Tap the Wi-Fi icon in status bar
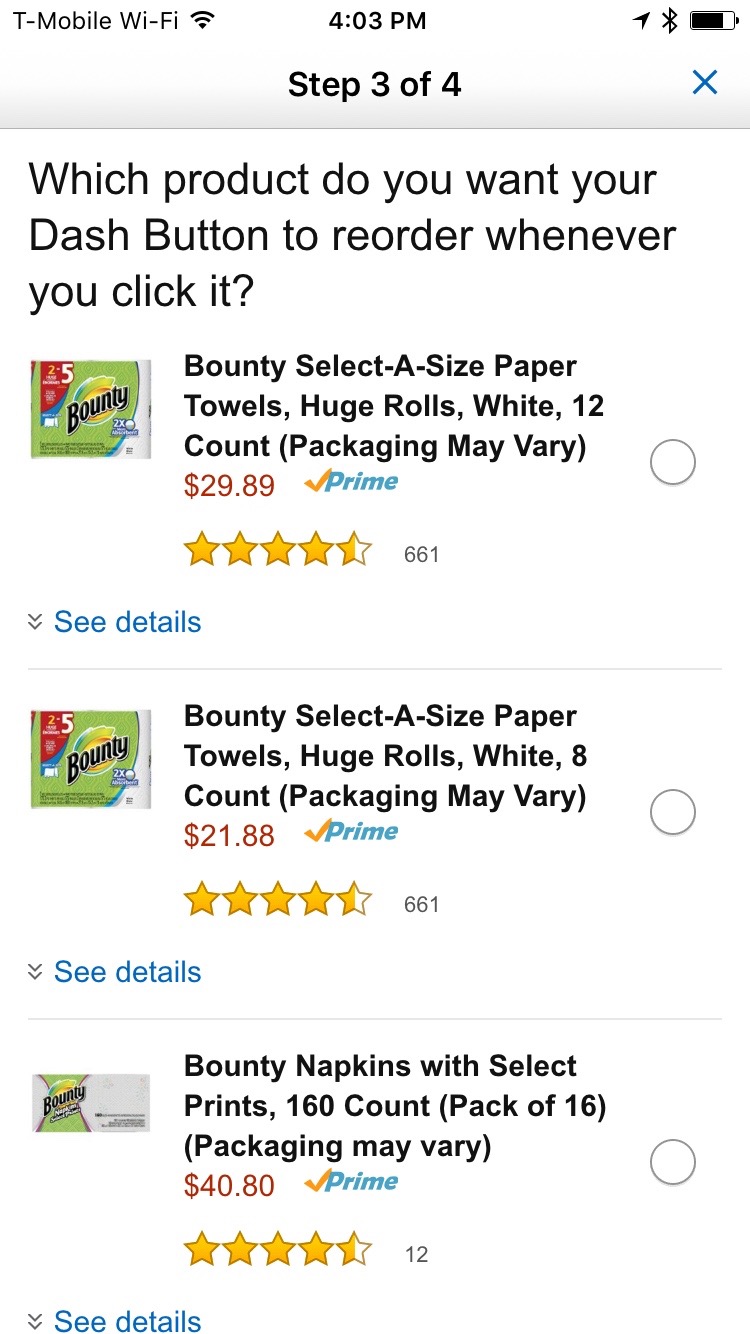 [203, 20]
